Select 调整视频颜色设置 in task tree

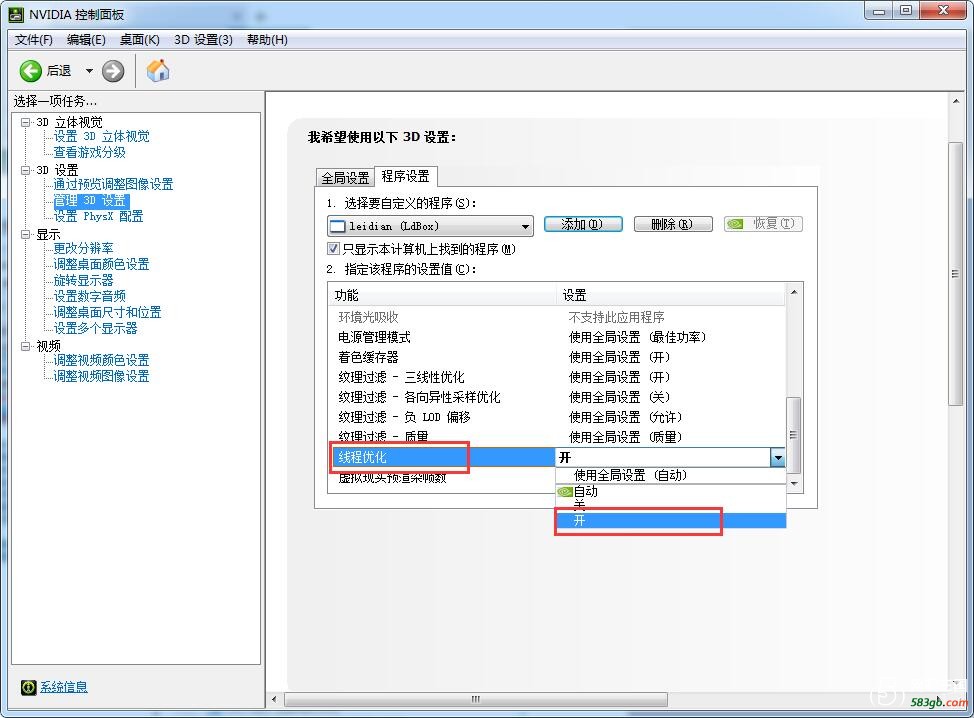pyautogui.click(x=101, y=360)
